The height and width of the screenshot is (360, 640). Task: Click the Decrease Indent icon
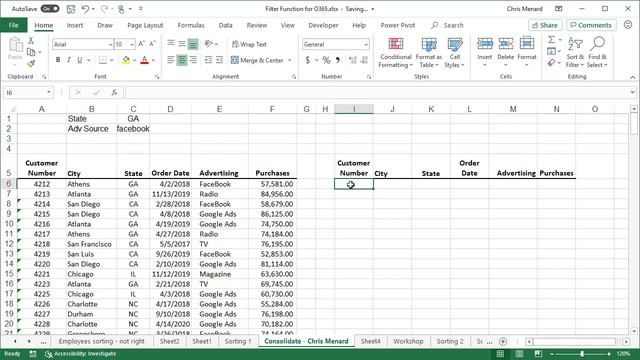[208, 60]
